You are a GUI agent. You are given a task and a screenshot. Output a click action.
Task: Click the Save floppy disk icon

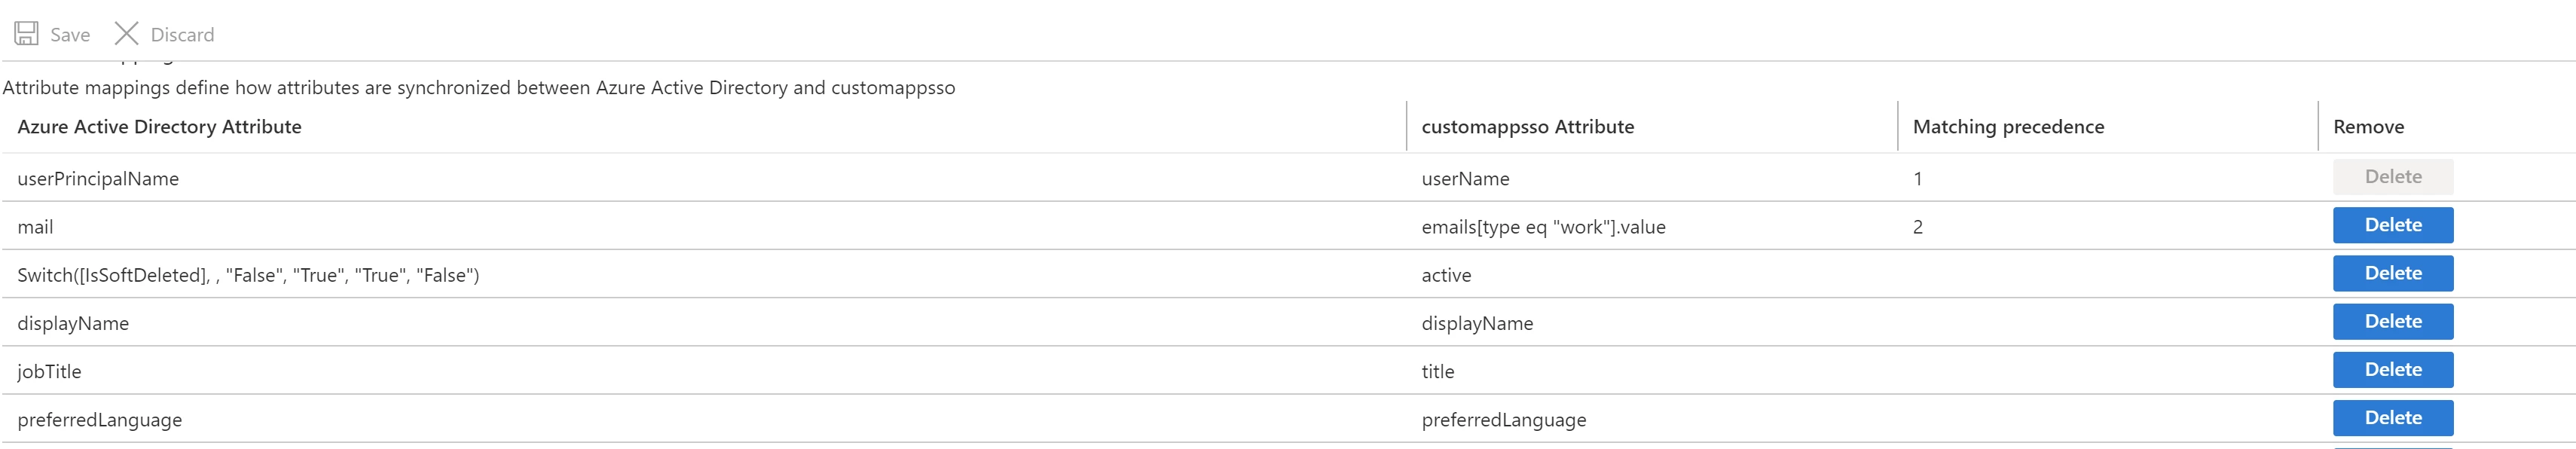27,34
